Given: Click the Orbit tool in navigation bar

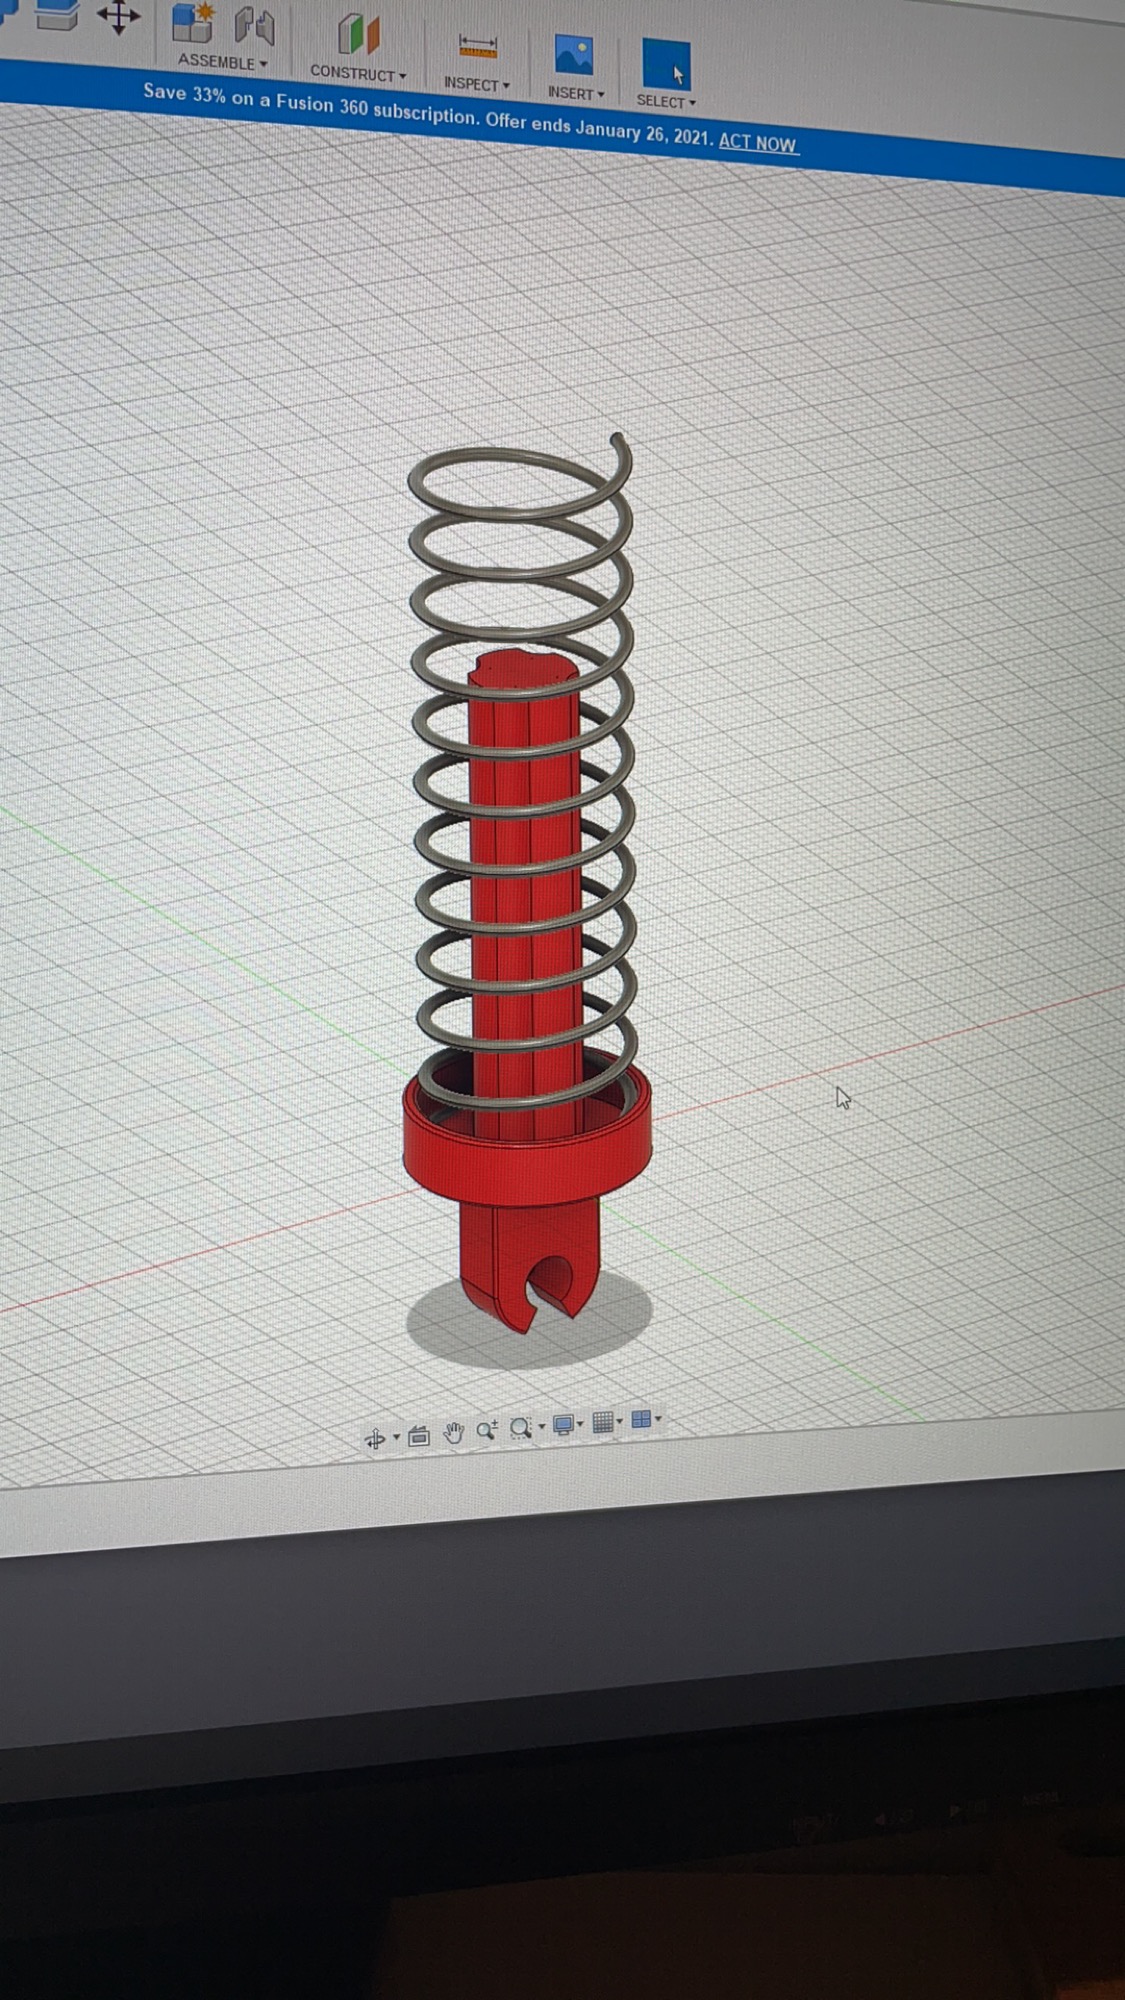Looking at the screenshot, I should [x=375, y=1439].
